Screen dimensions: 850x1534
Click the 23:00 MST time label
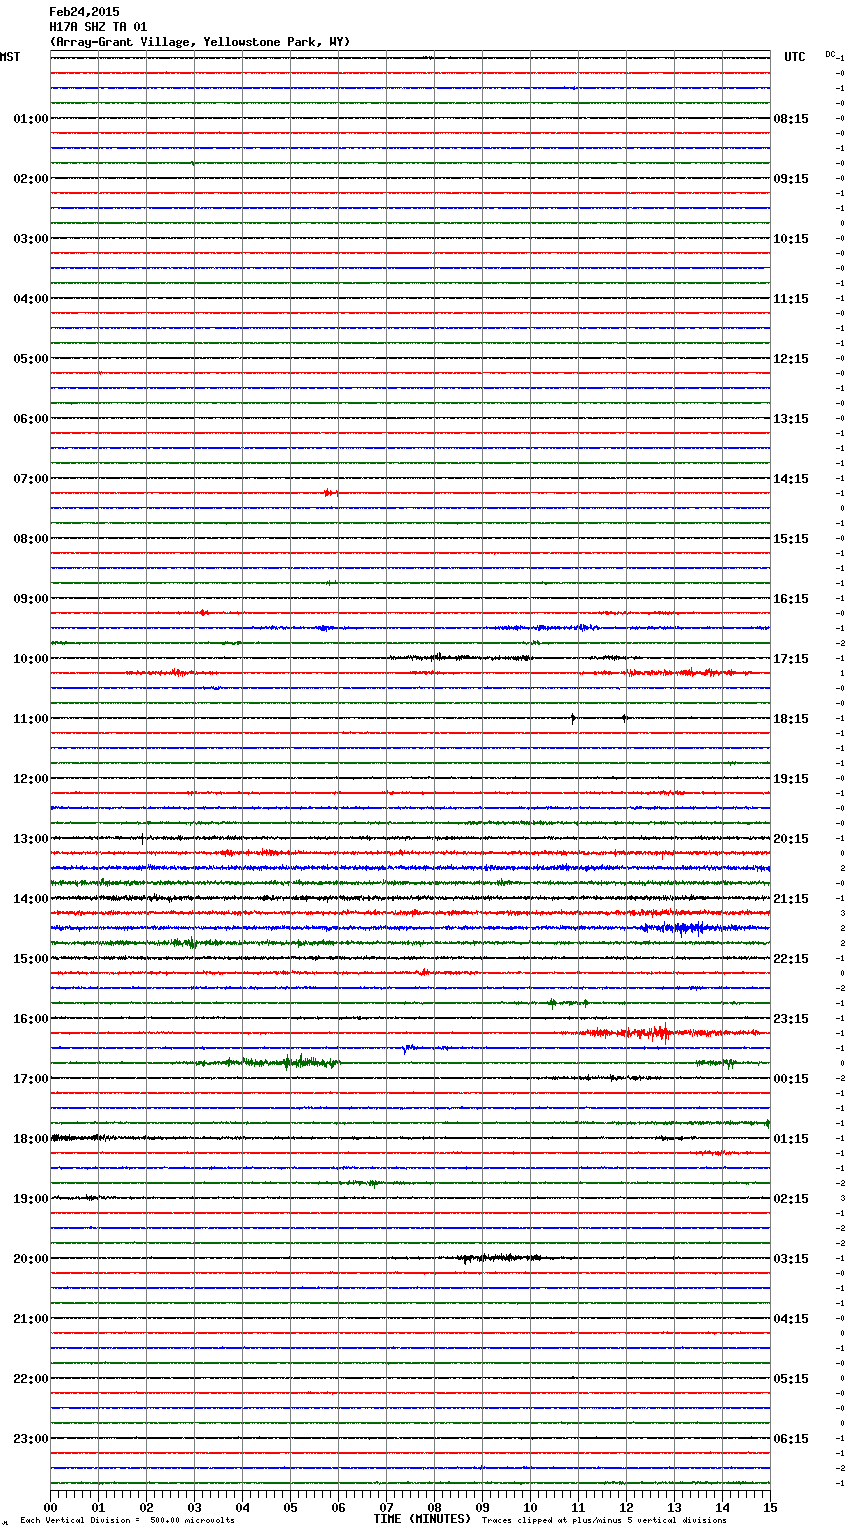point(30,1439)
